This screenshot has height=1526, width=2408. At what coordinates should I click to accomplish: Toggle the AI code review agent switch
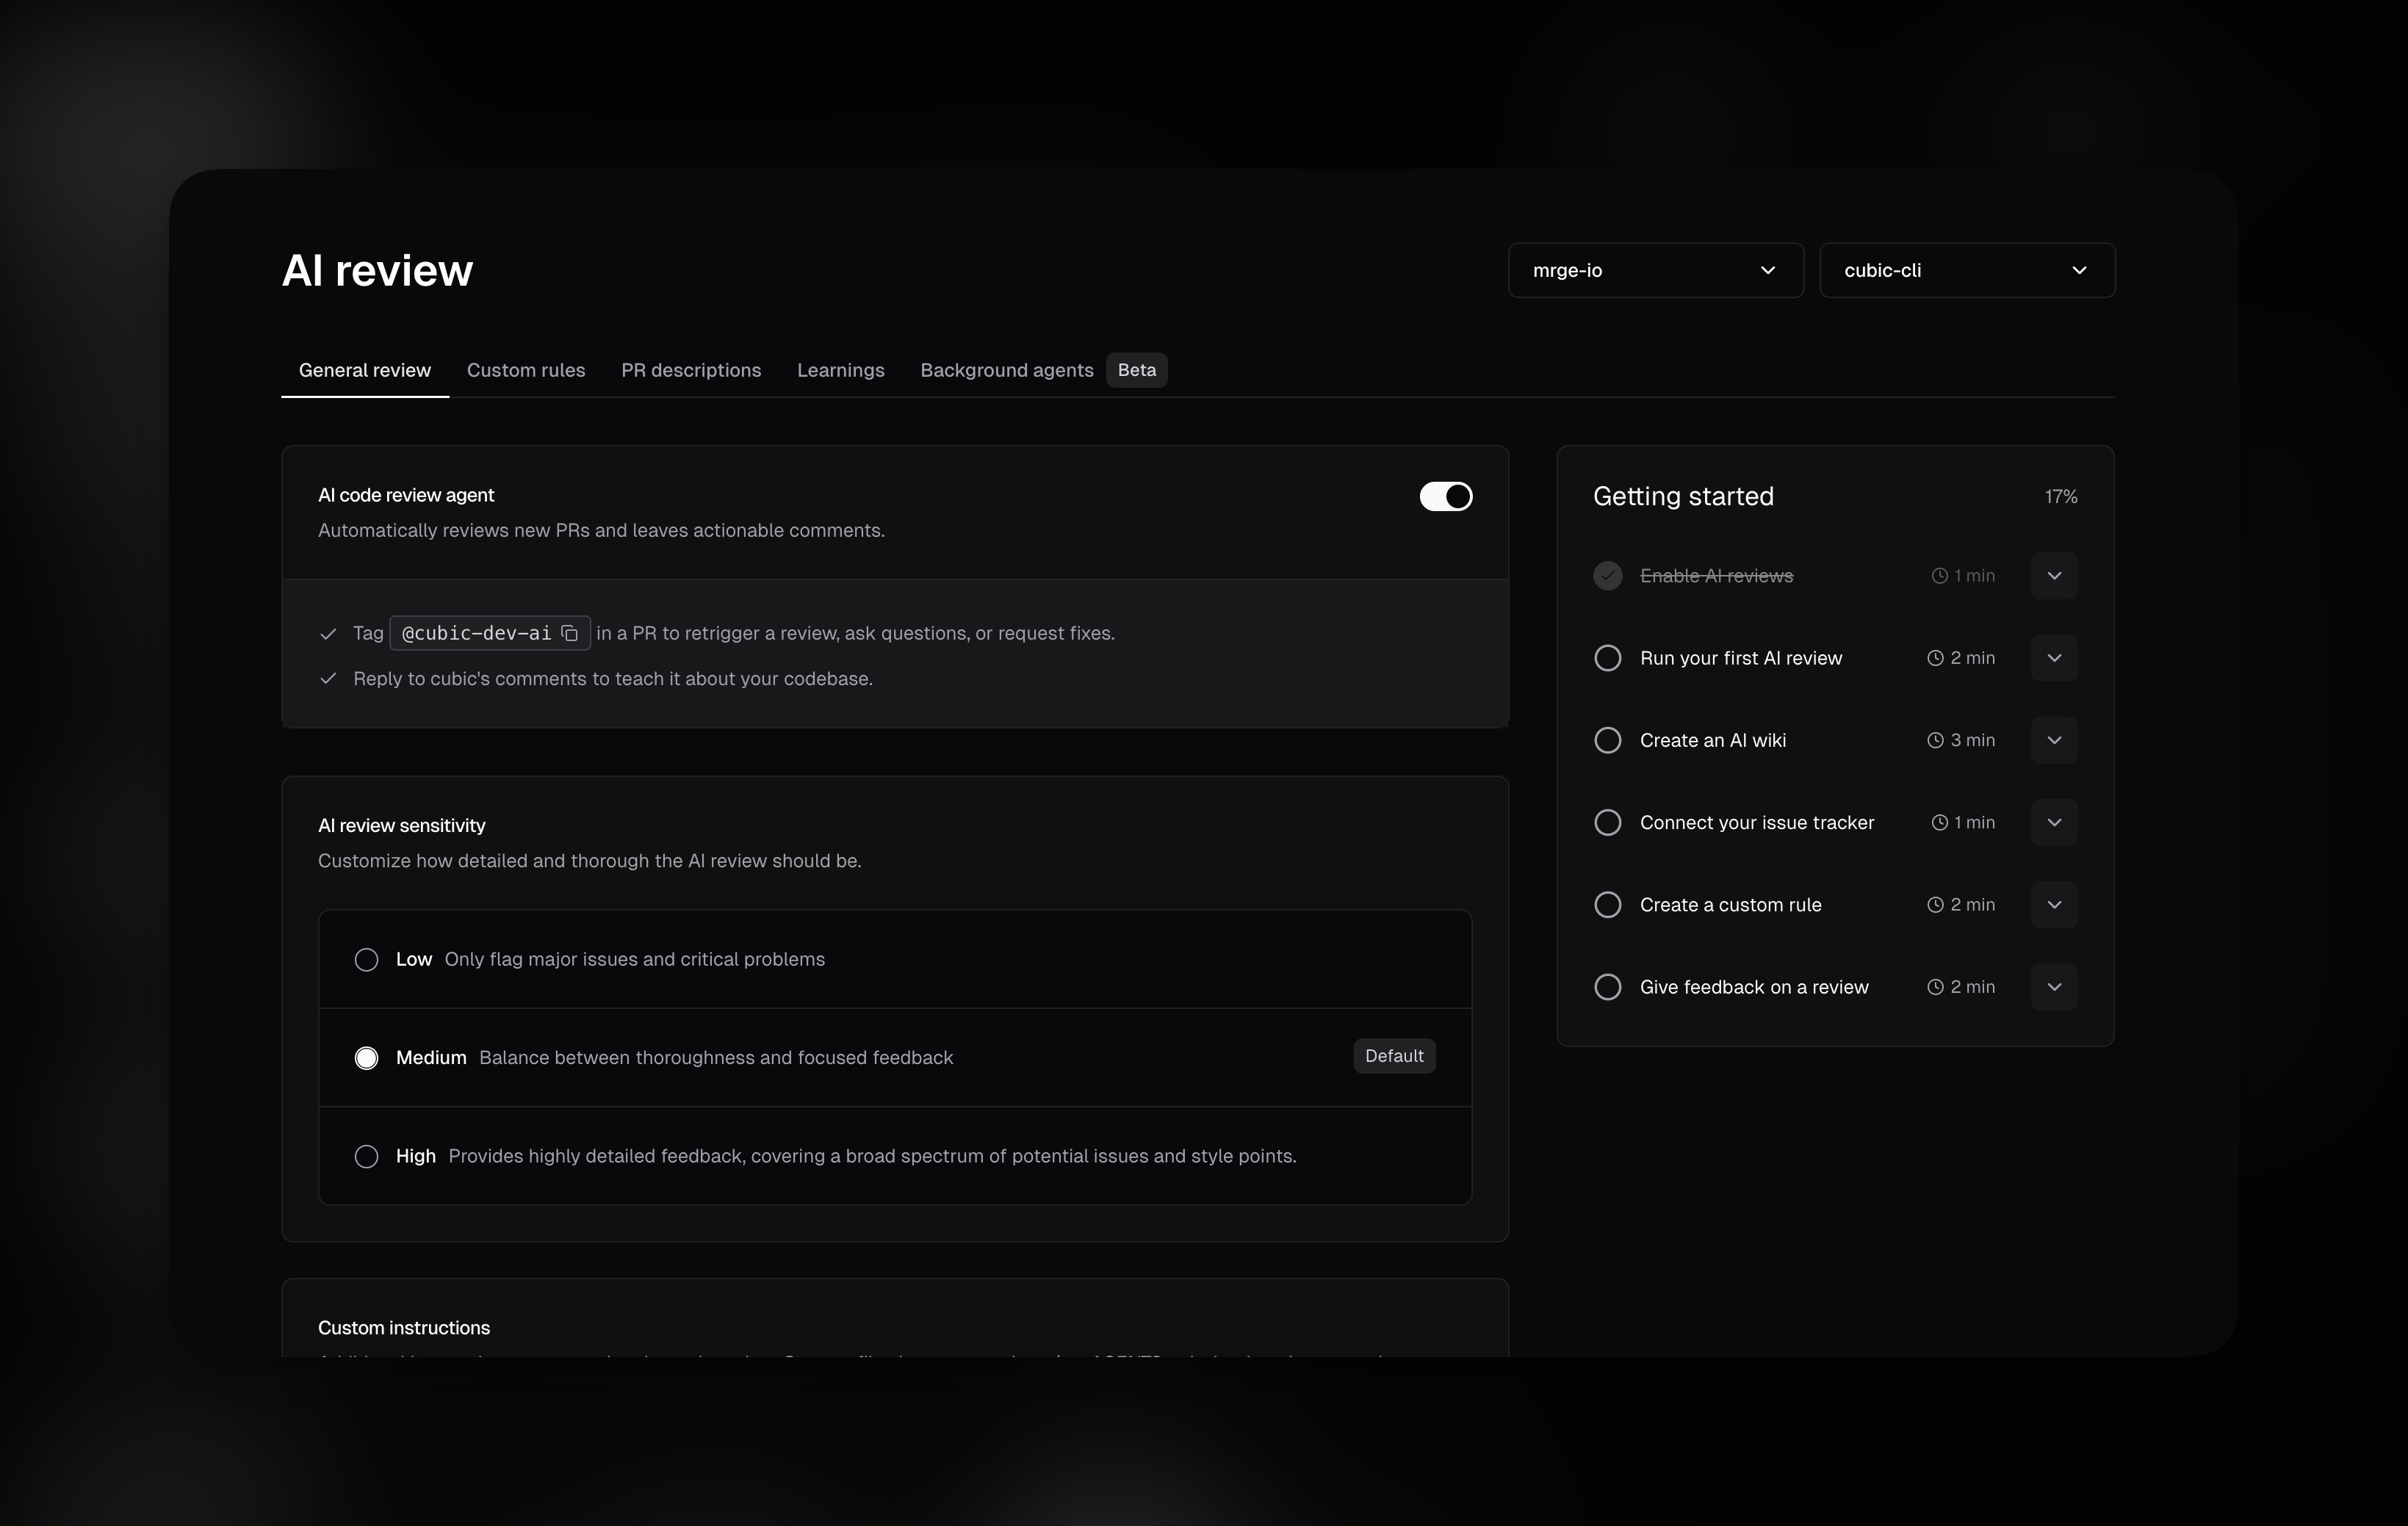(1445, 496)
